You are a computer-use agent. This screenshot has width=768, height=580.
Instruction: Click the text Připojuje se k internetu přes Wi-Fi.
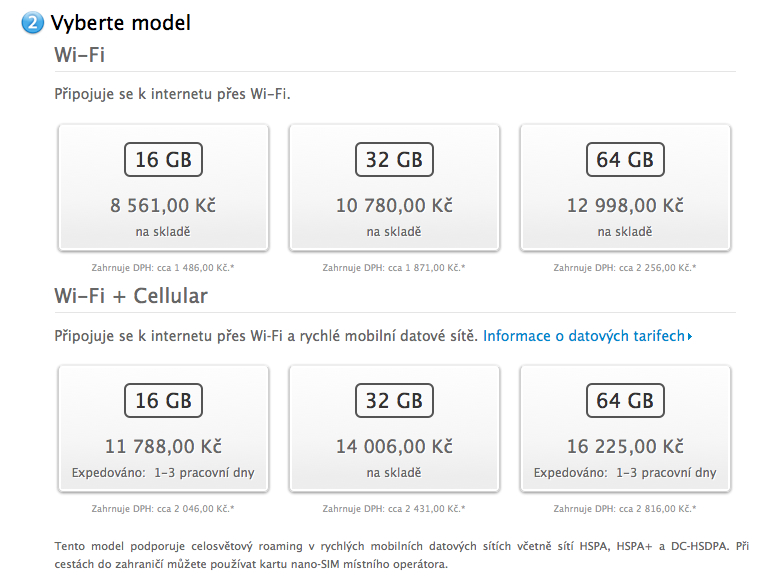point(172,95)
